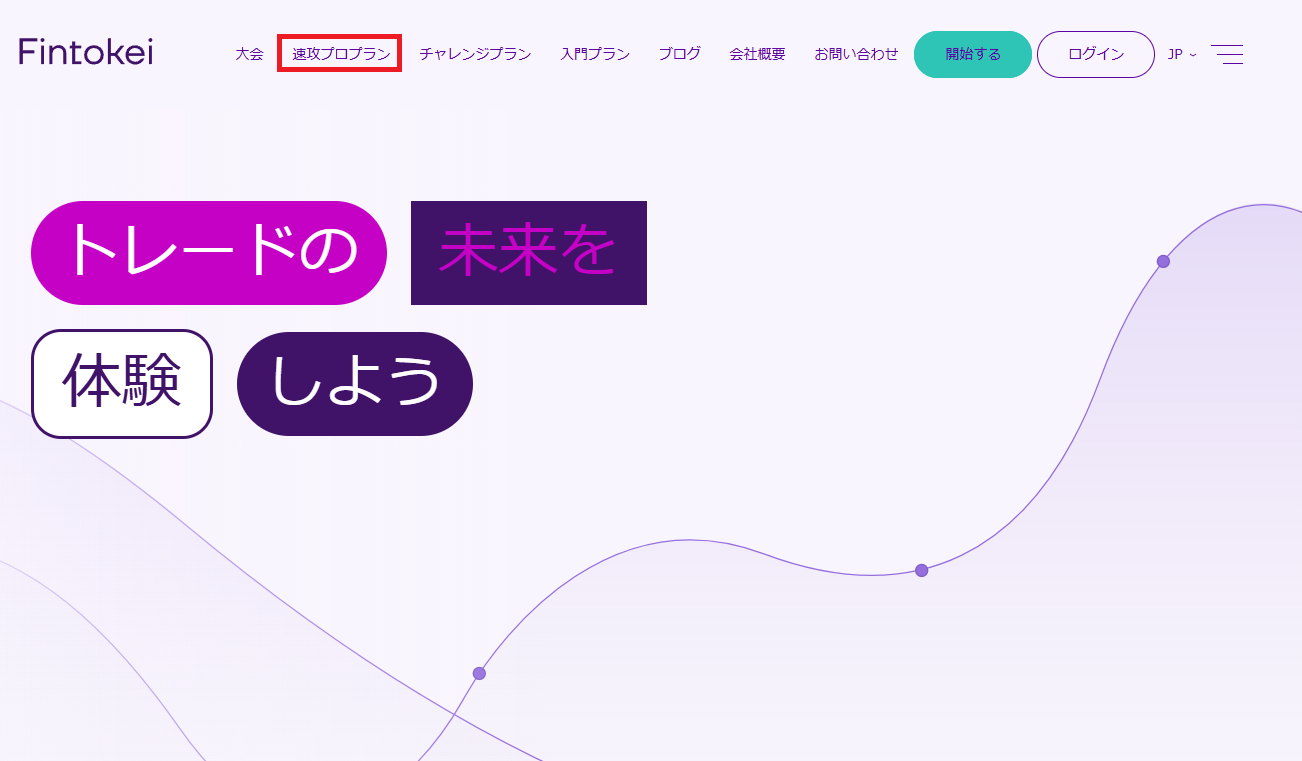This screenshot has height=761, width=1302.
Task: Click the ログイン button
Action: click(1096, 54)
